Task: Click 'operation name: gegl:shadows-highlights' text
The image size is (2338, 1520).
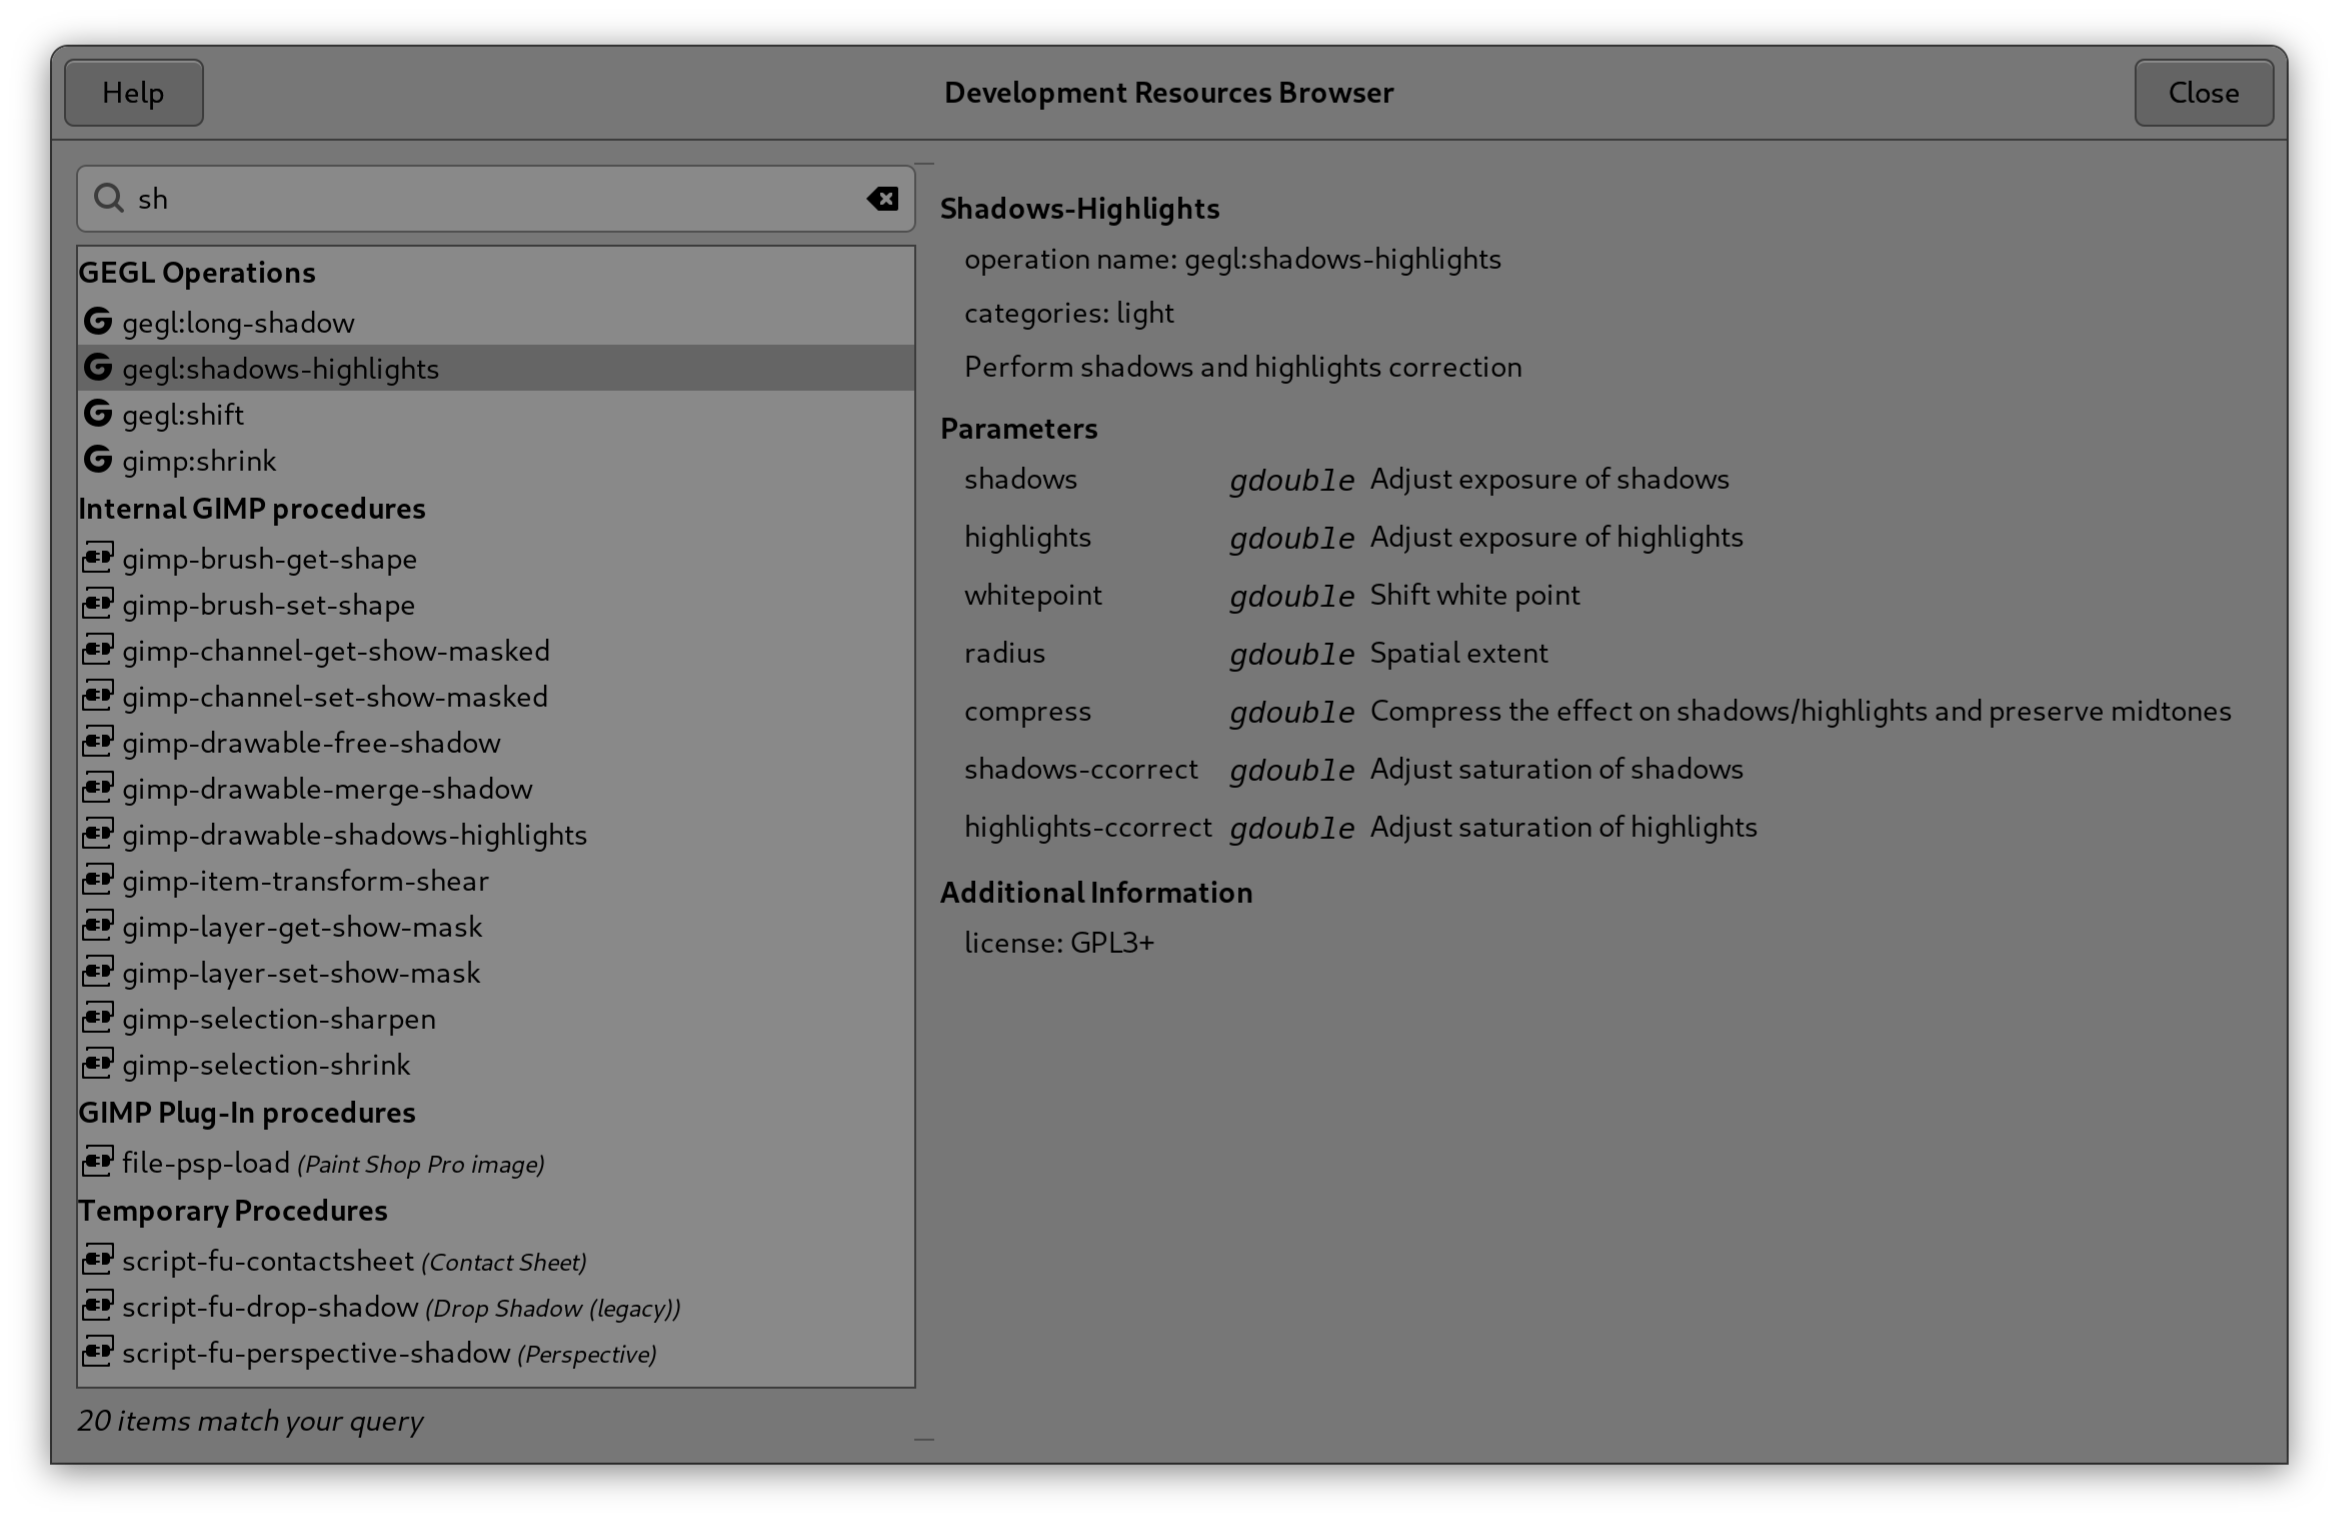Action: coord(1232,259)
